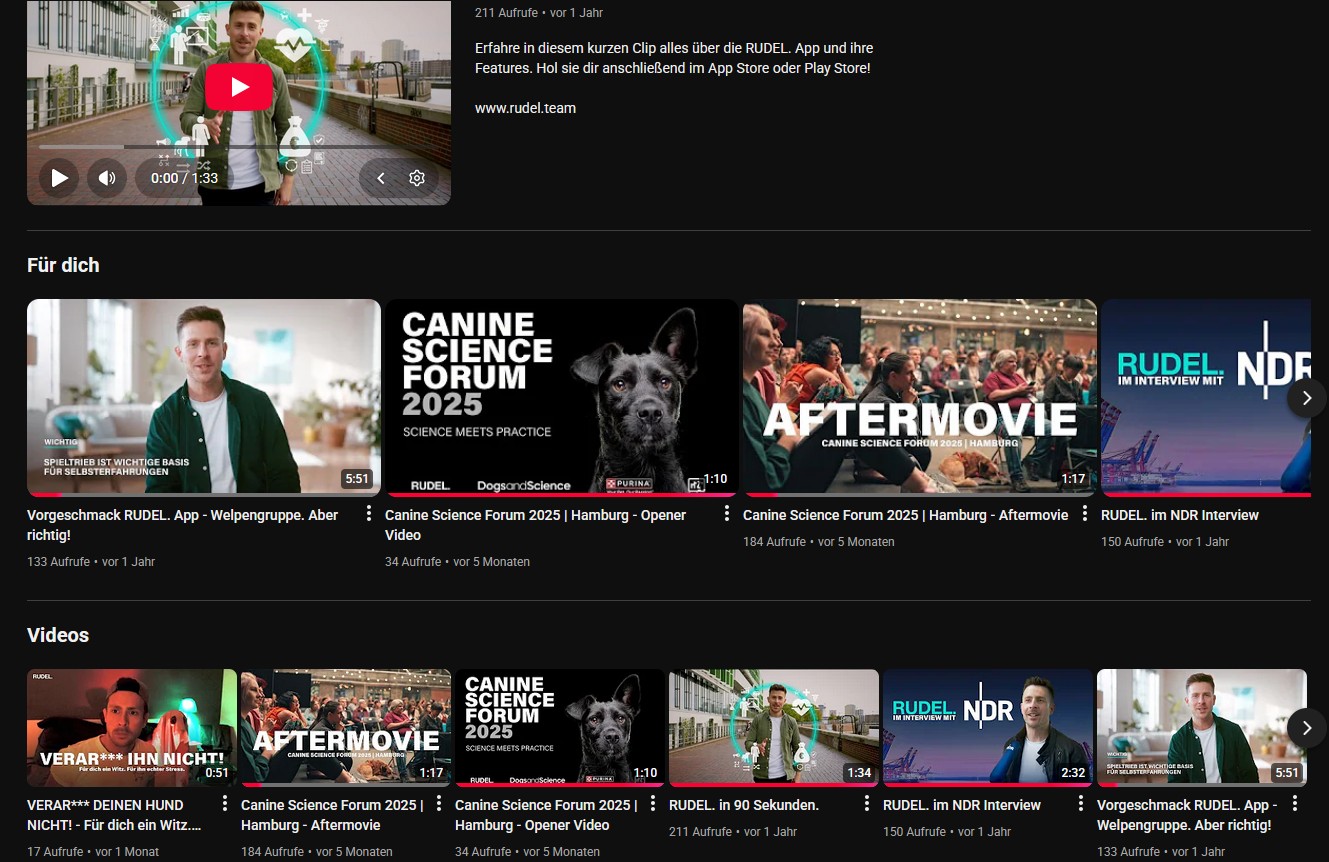
Task: Expand the player controls with the left chevron
Action: click(381, 178)
